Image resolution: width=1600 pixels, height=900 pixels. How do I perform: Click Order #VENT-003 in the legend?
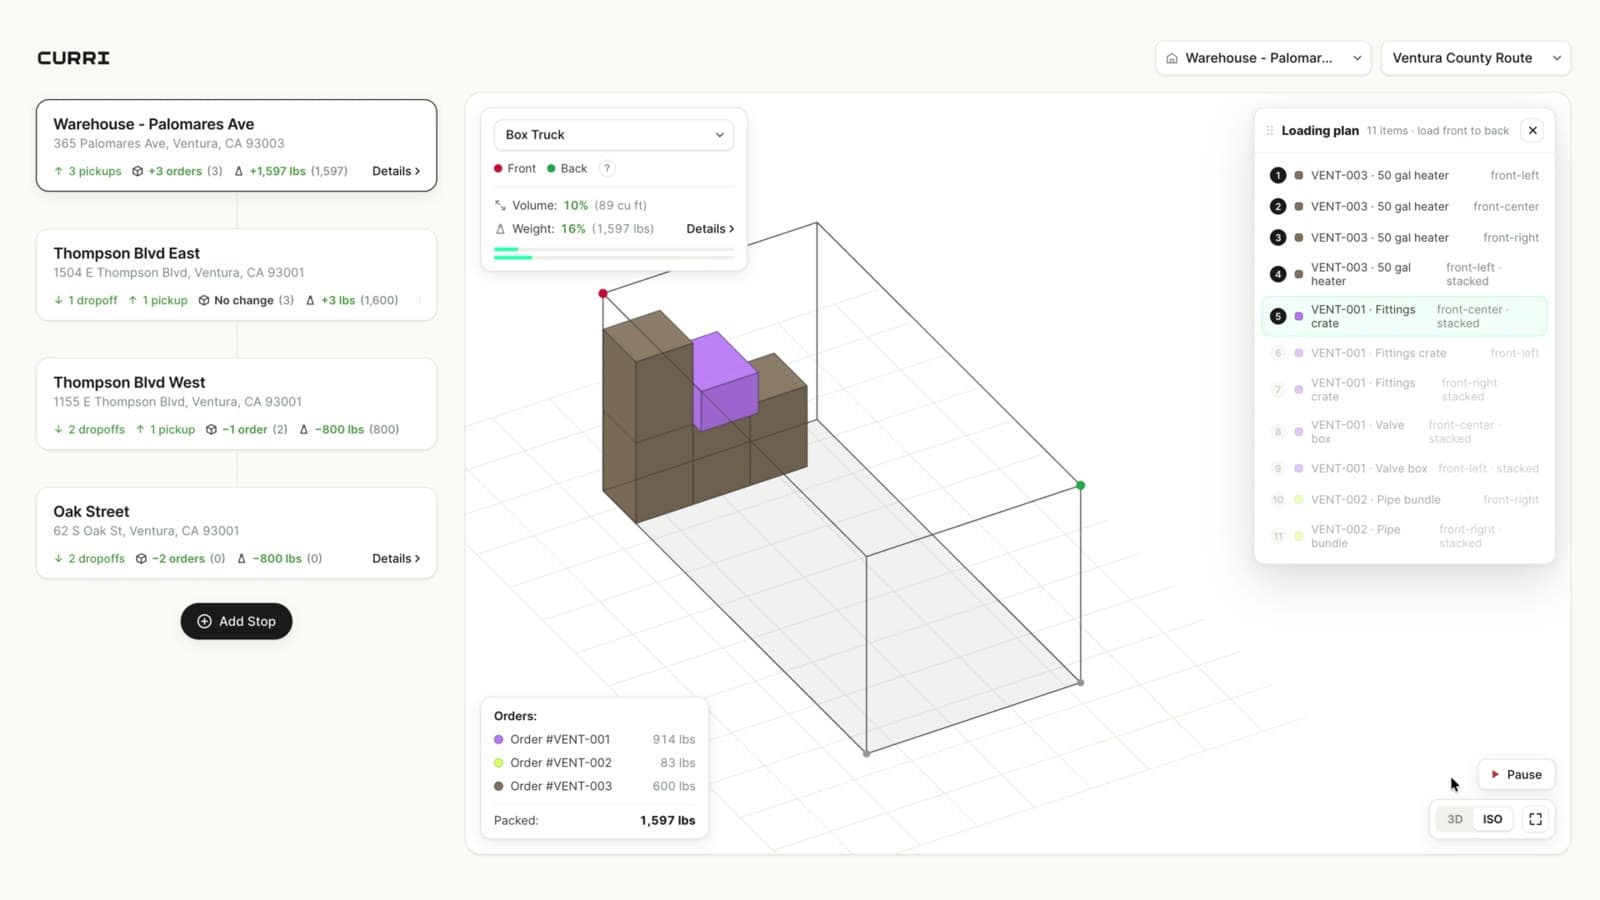(x=594, y=786)
